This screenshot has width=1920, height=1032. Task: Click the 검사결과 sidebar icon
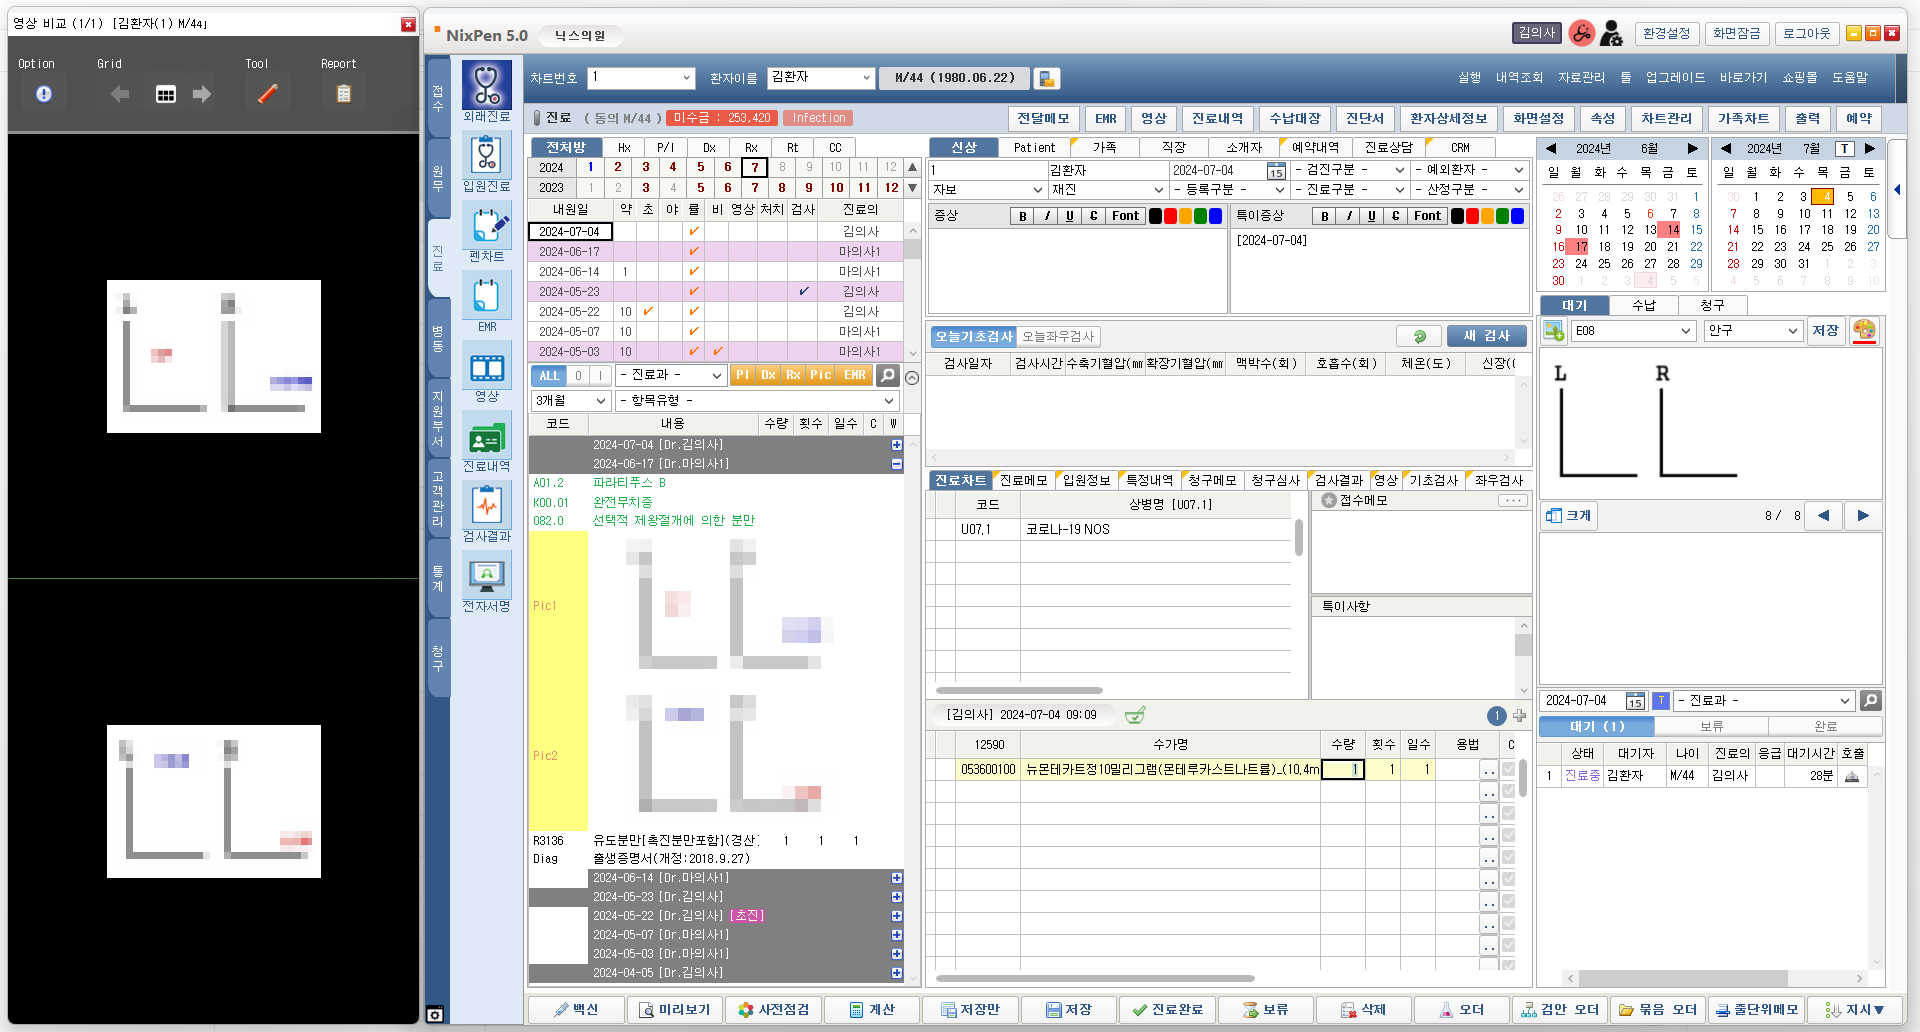coord(486,506)
